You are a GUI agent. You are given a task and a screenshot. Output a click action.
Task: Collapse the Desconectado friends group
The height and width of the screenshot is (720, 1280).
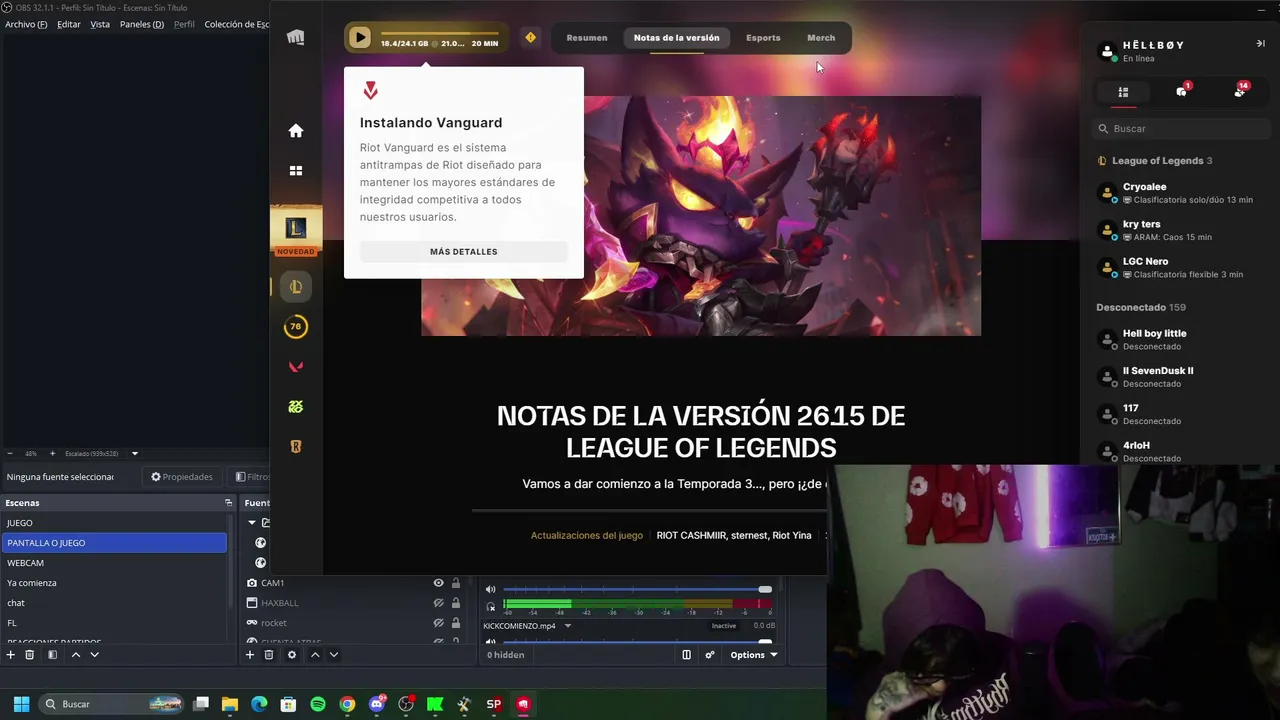[1141, 307]
